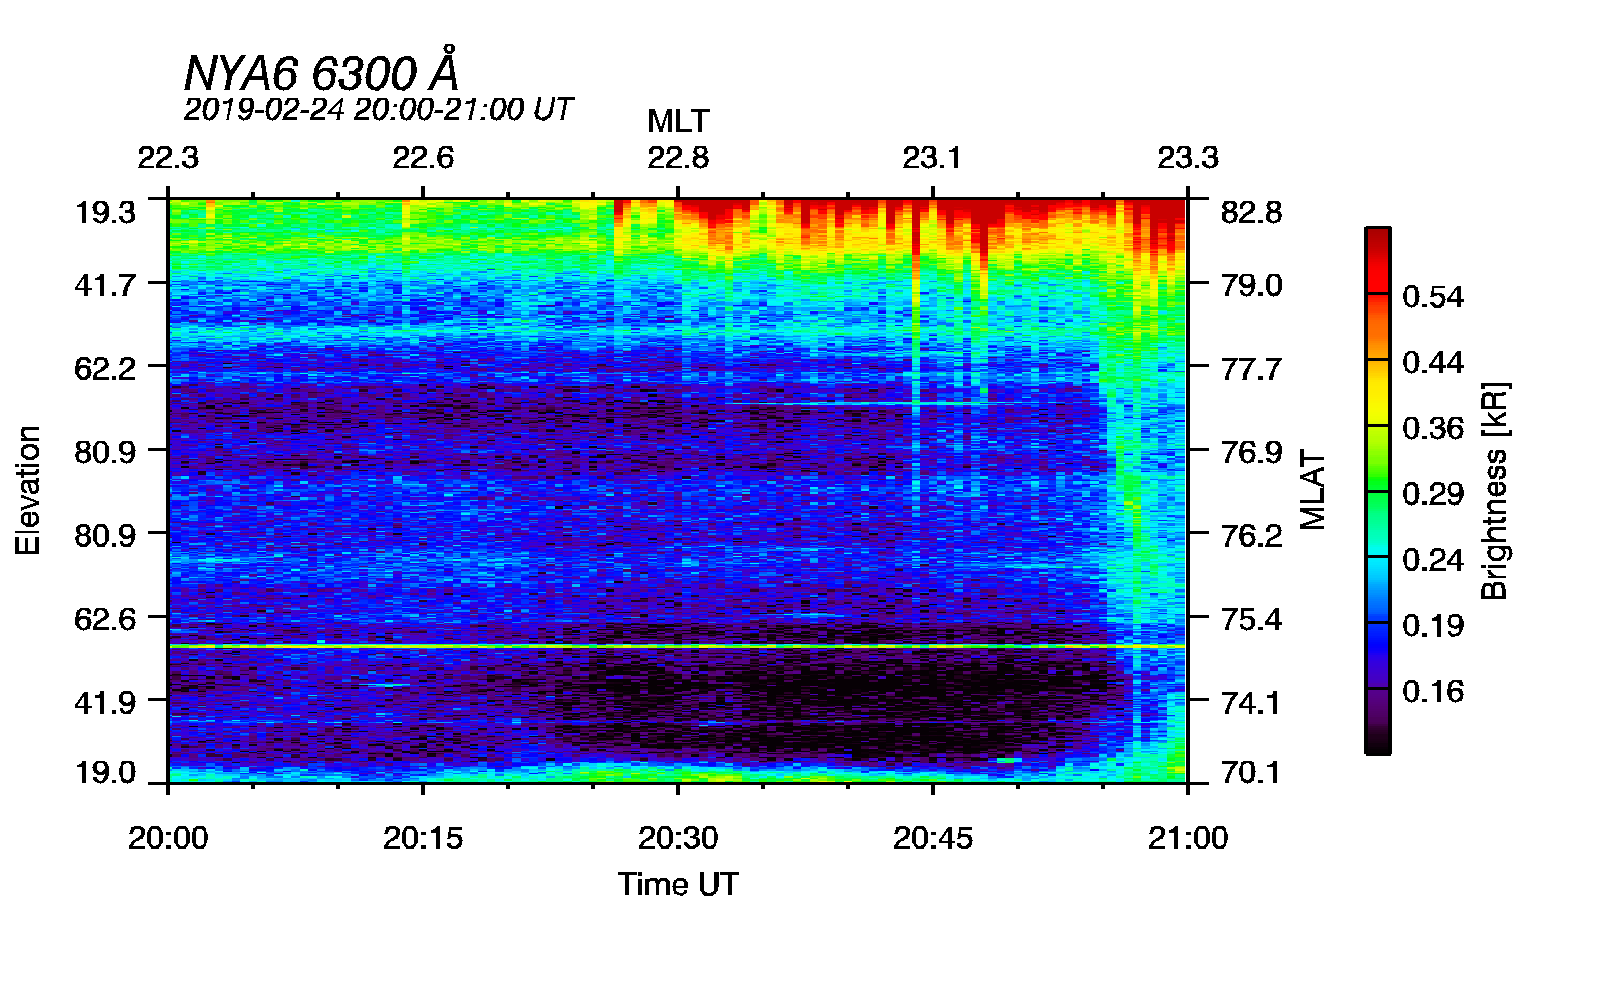Click elevation tick label '41.9'

105,702
